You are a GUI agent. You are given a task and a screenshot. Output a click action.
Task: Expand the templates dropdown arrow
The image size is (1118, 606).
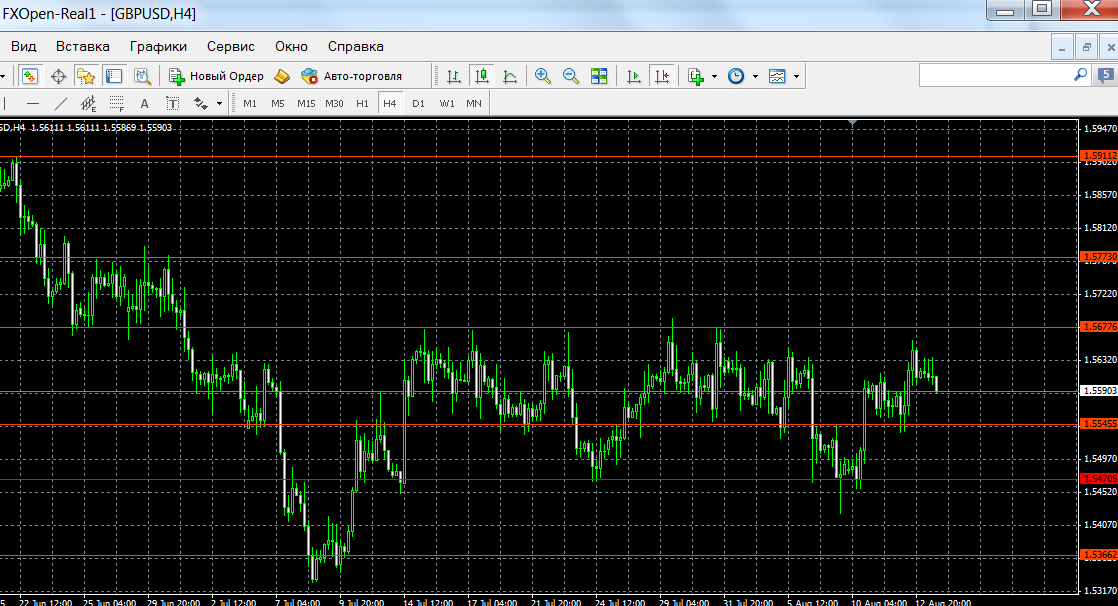coord(796,76)
